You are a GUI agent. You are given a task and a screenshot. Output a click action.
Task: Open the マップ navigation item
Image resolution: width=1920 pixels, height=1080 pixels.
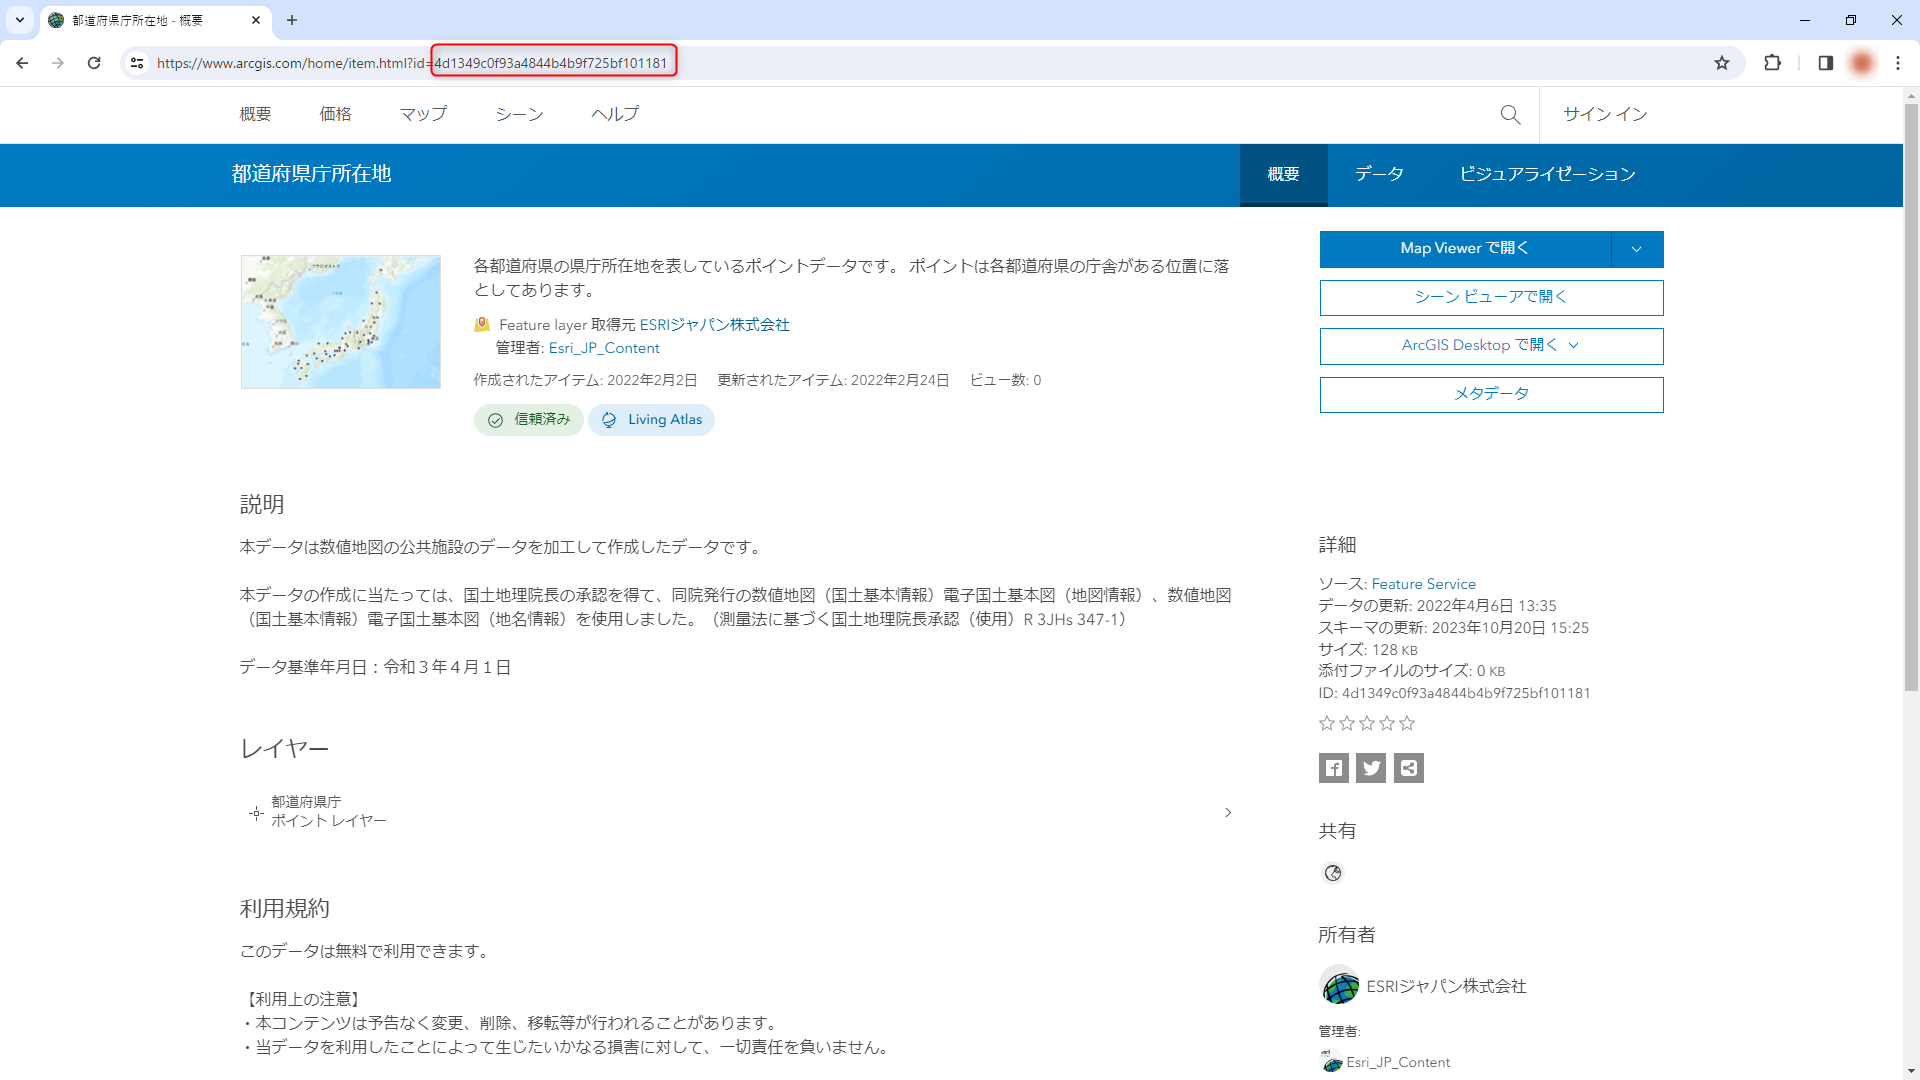pos(424,115)
